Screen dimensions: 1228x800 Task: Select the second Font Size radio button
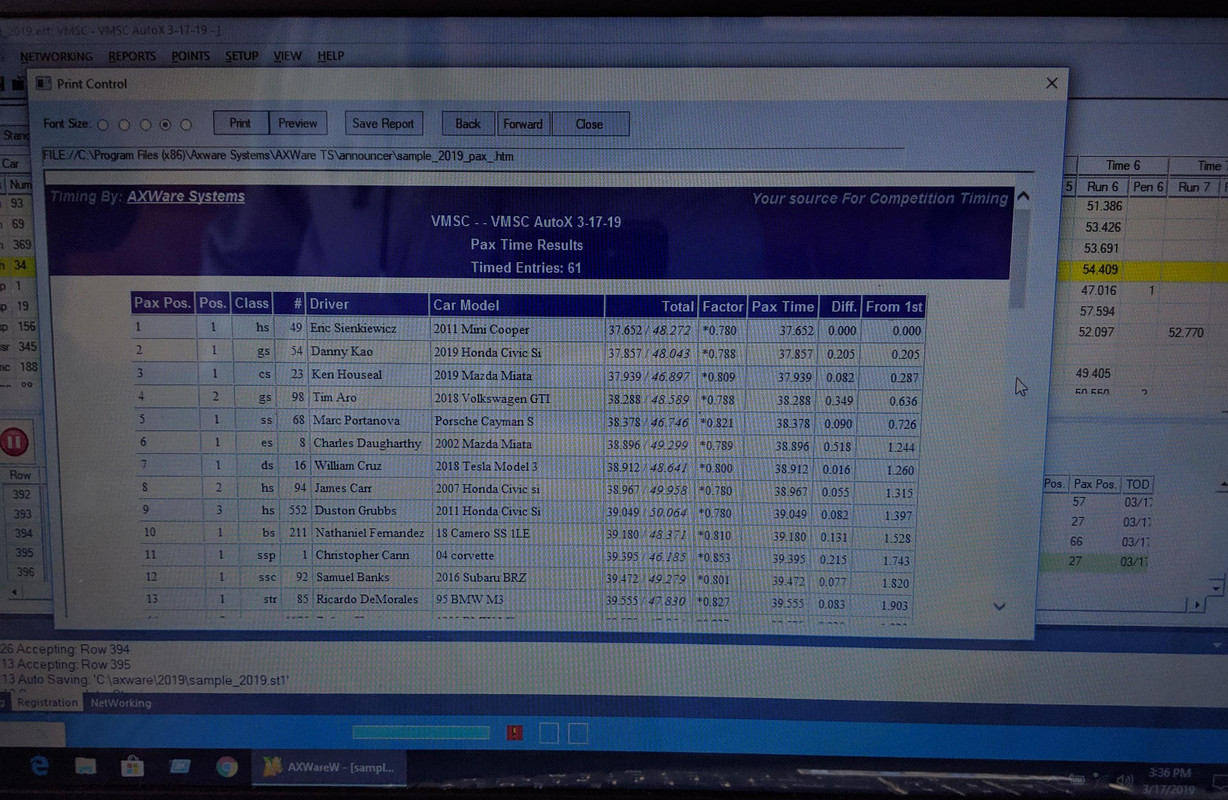coord(124,125)
